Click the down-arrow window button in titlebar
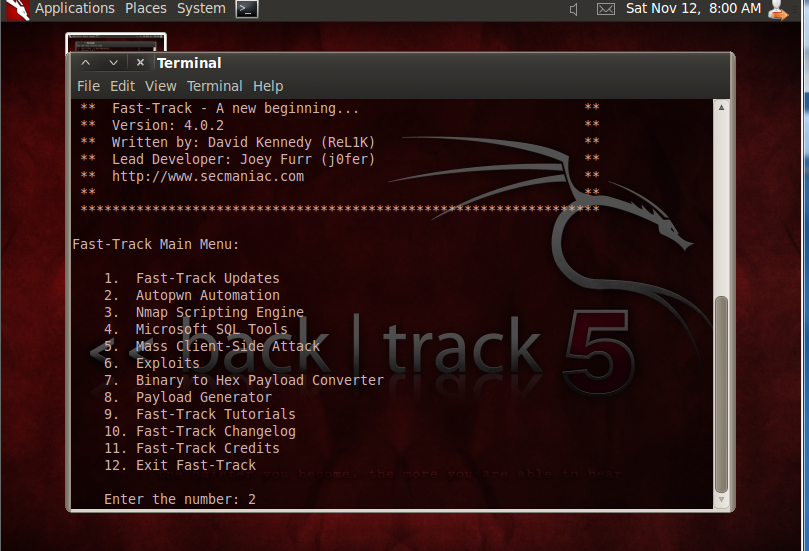This screenshot has width=809, height=551. point(114,62)
